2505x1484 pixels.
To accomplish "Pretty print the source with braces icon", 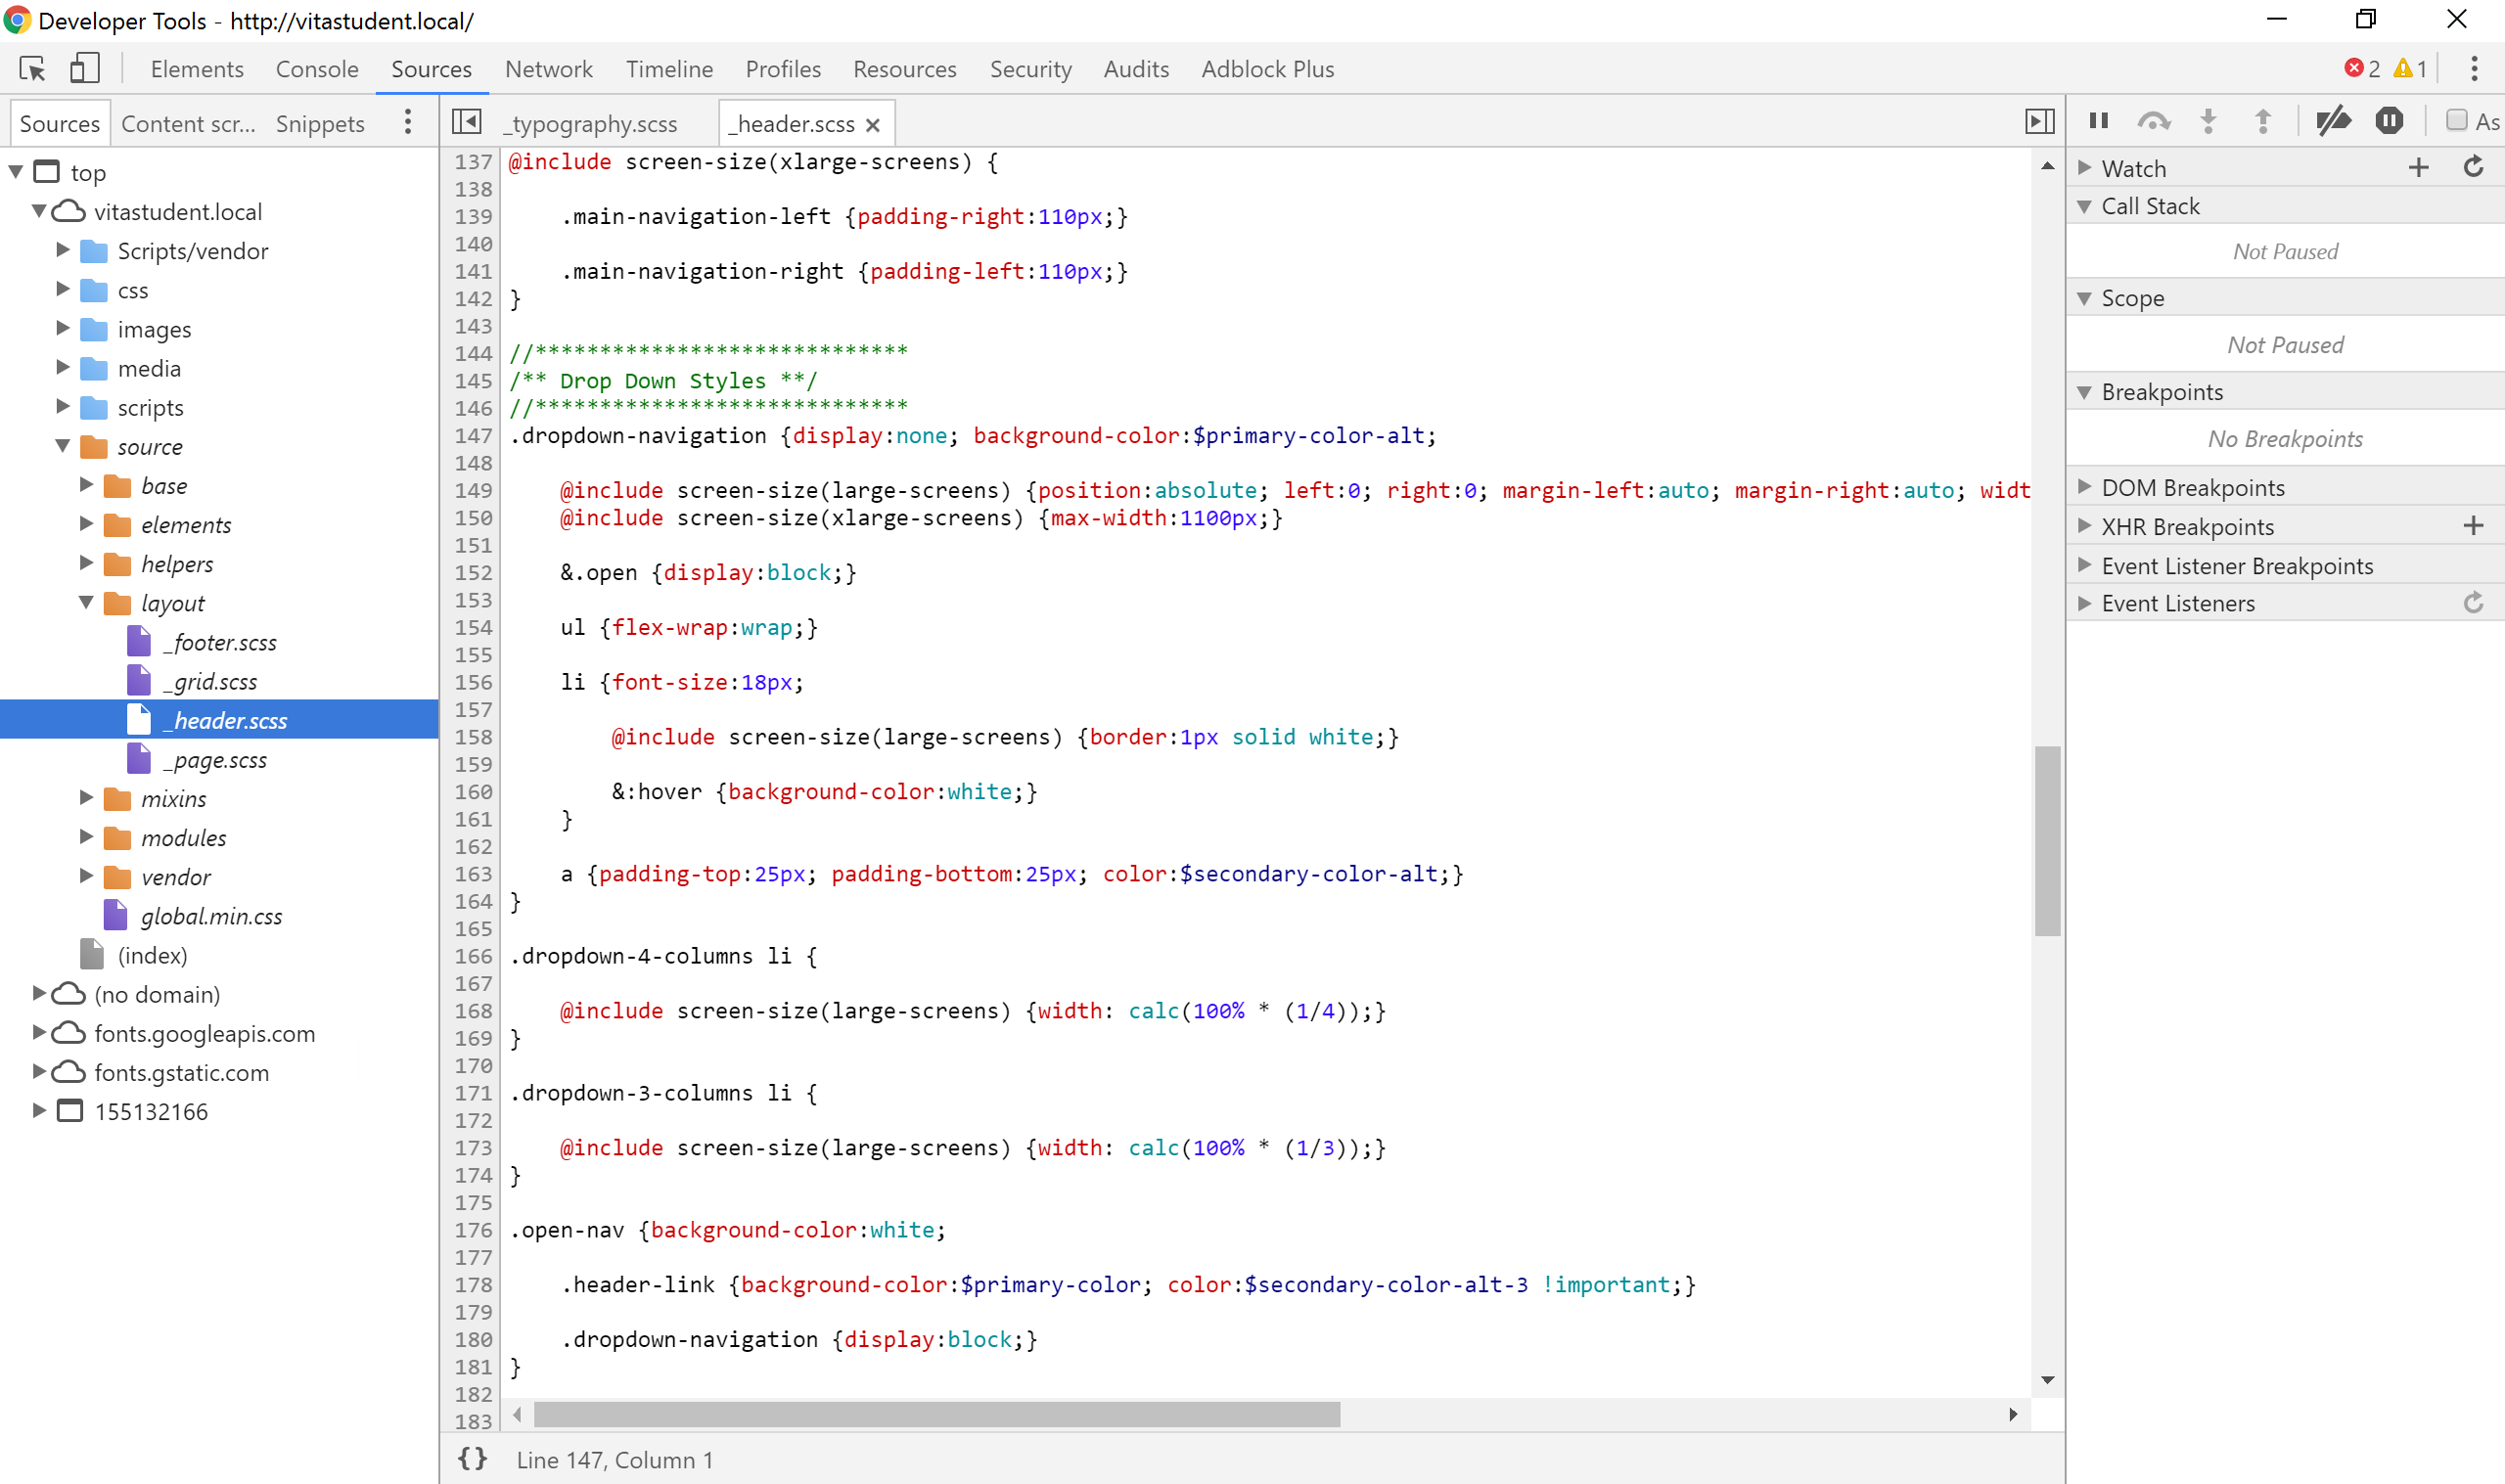I will (x=472, y=1459).
